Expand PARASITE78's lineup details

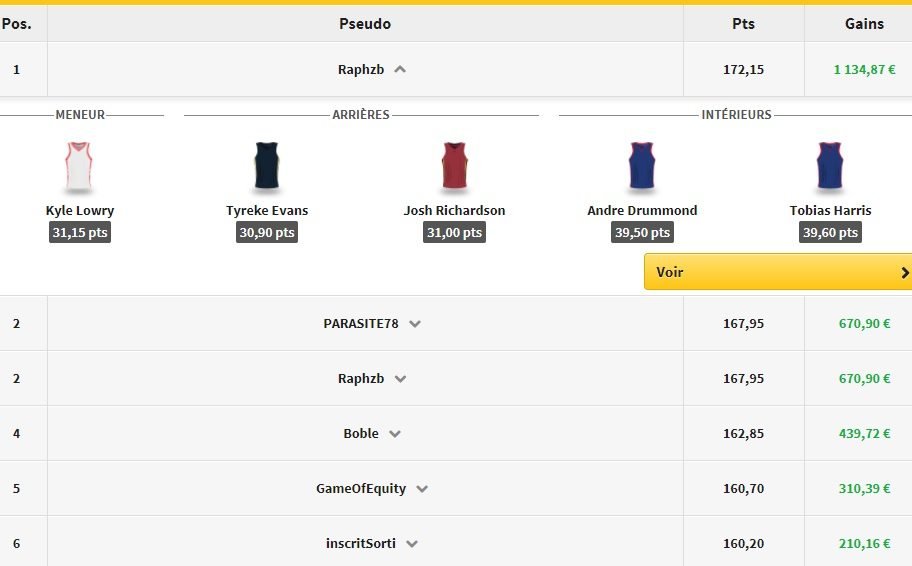coord(416,324)
